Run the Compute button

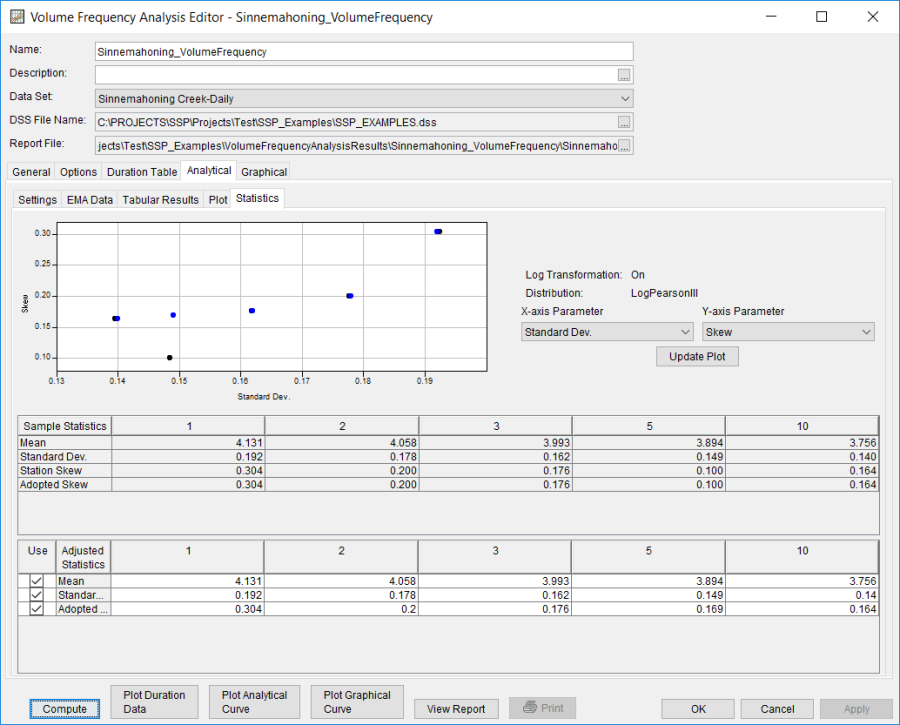coord(64,709)
